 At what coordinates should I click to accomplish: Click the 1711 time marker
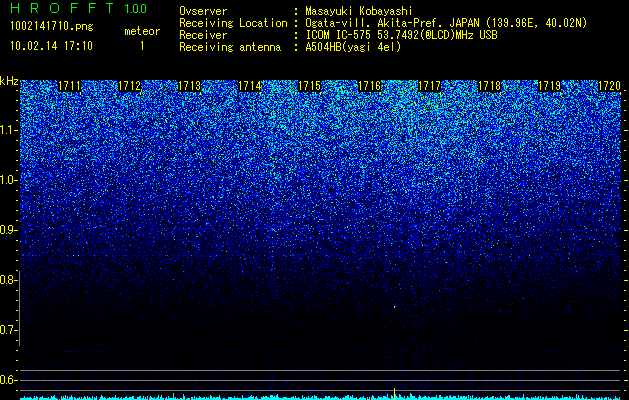click(70, 86)
